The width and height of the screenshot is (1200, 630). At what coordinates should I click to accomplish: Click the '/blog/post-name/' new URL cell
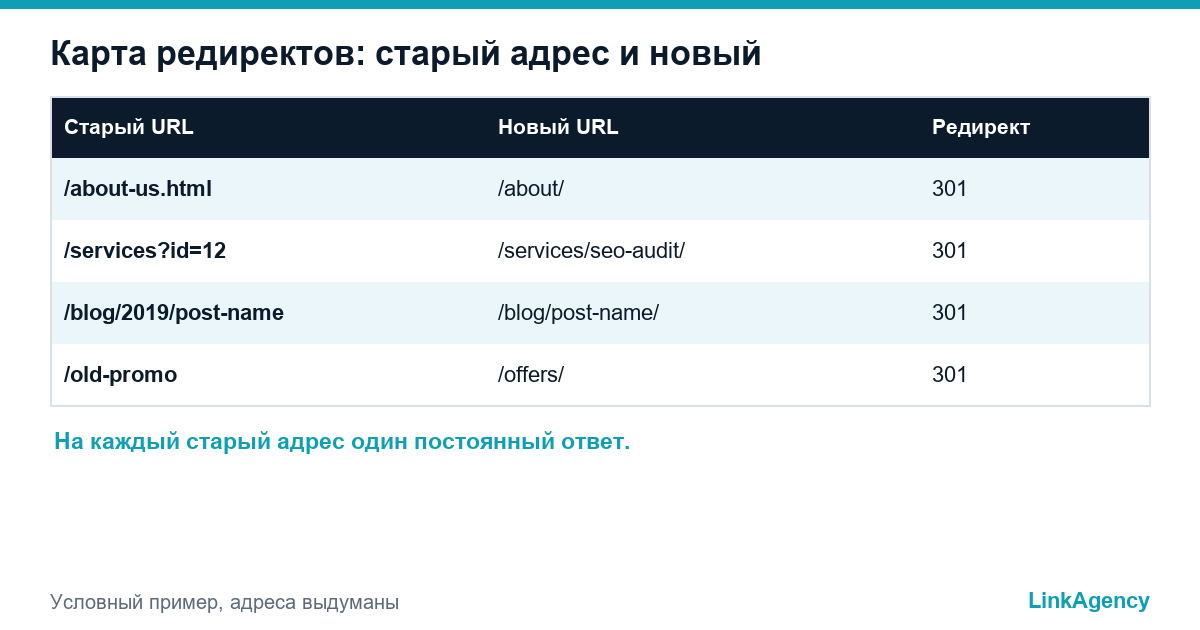(x=578, y=313)
